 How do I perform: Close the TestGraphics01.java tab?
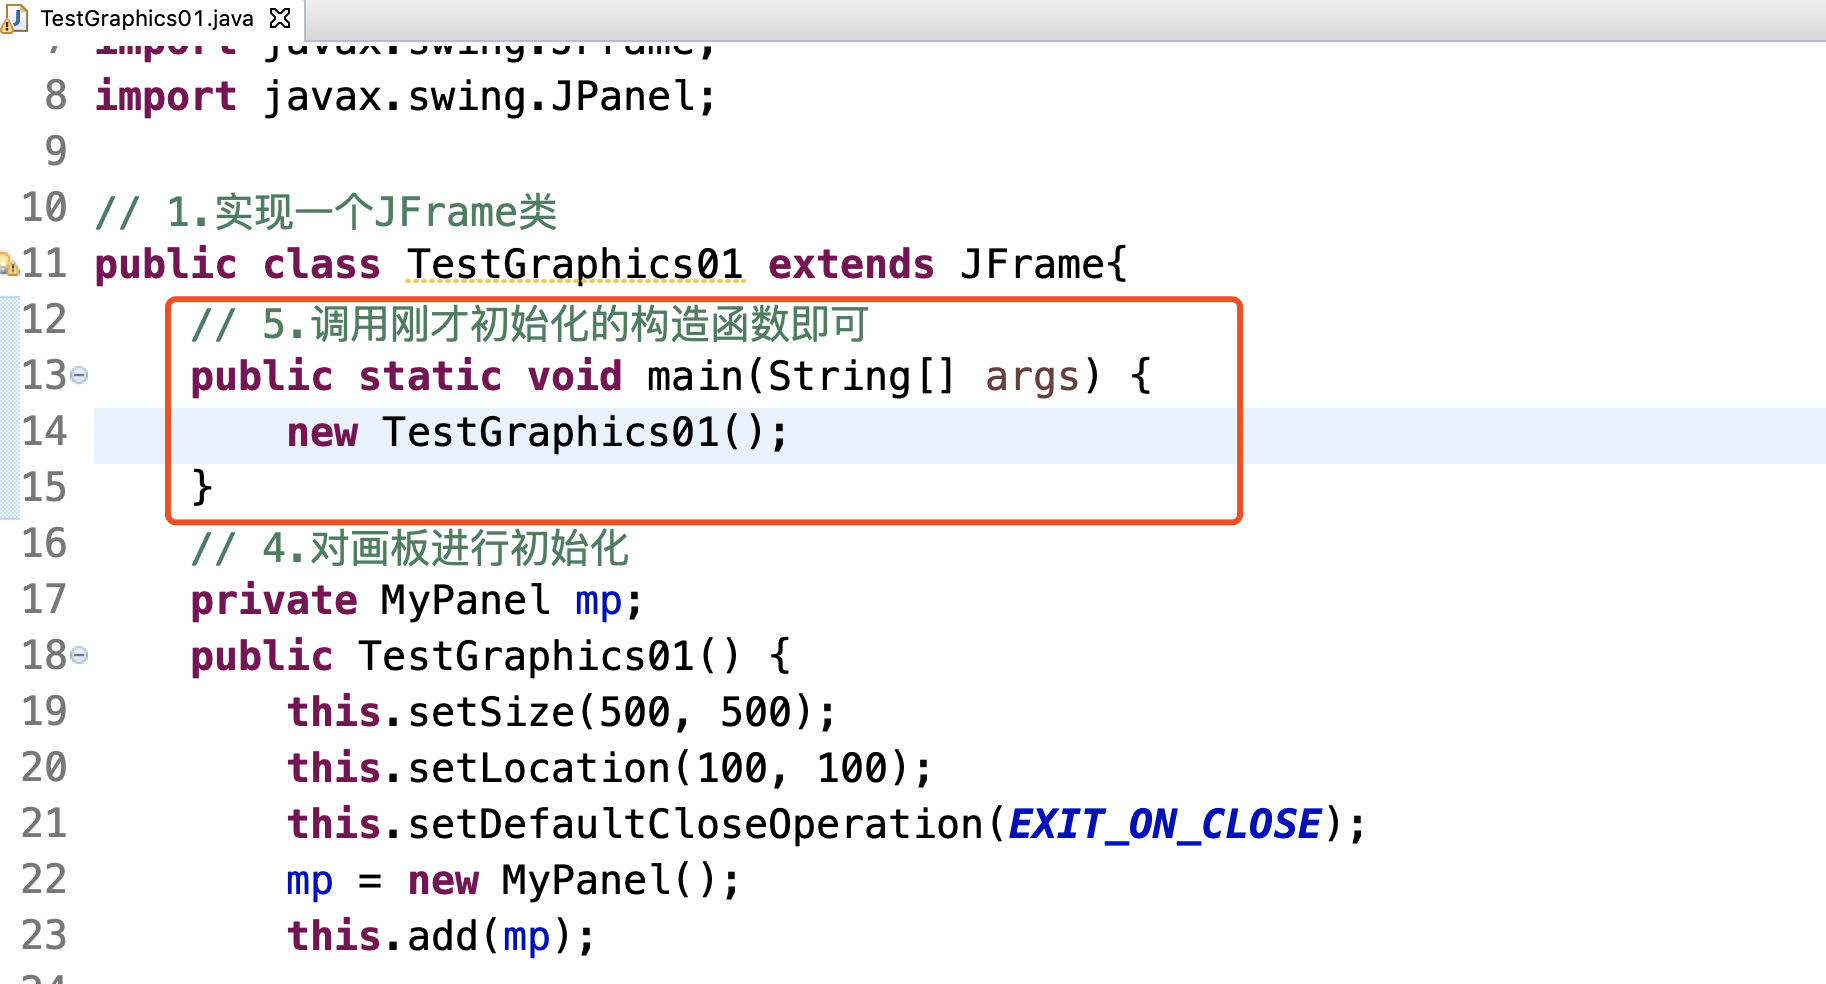coord(281,19)
